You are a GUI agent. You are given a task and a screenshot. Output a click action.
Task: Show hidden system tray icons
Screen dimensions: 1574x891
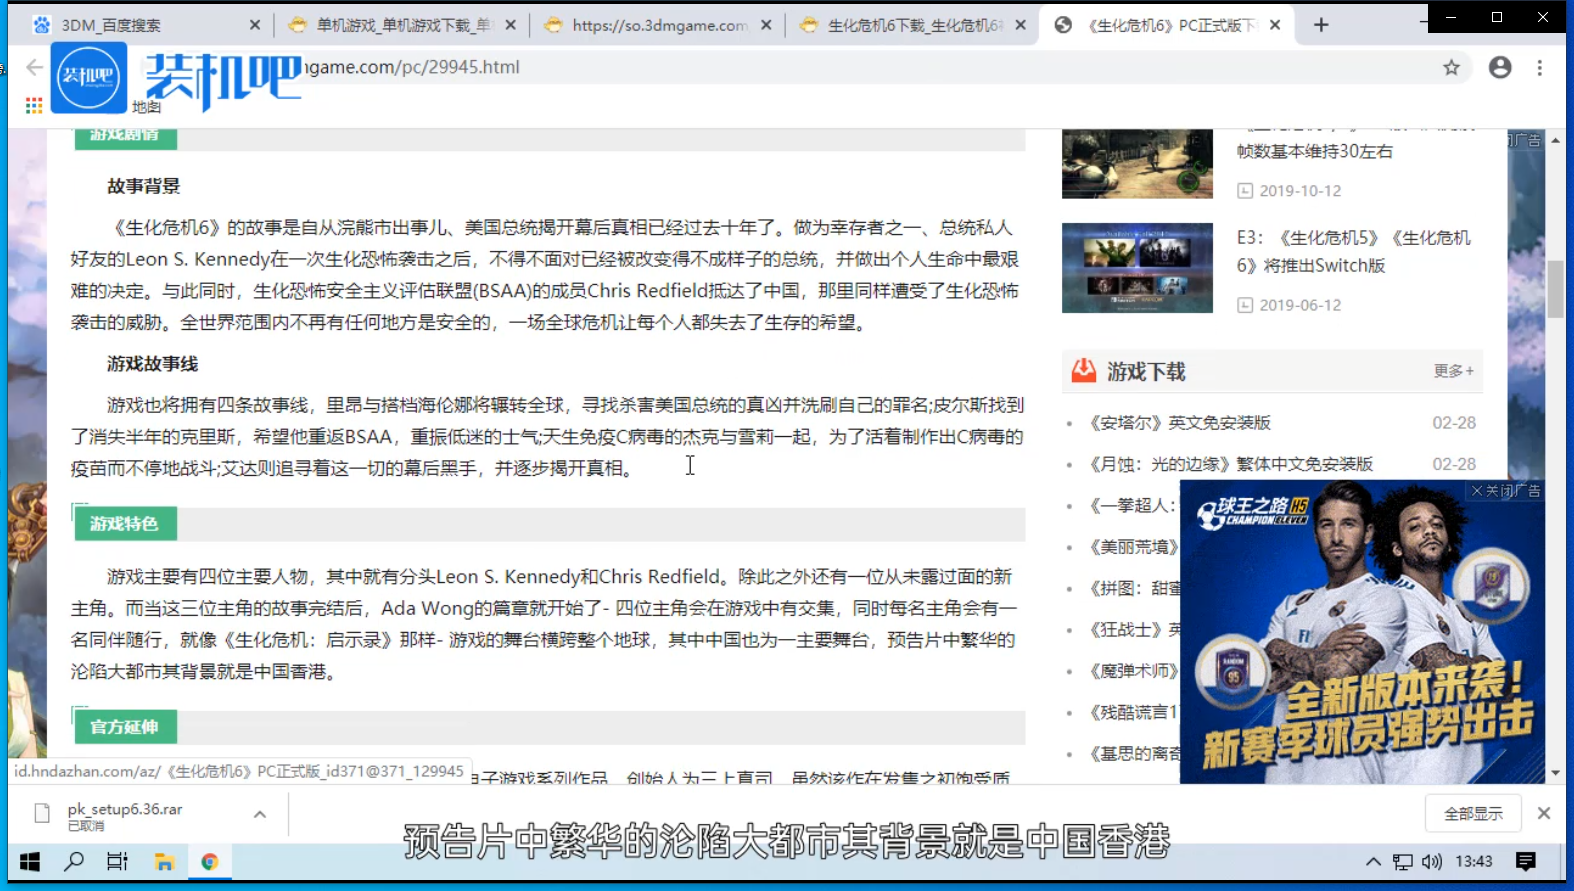1373,862
